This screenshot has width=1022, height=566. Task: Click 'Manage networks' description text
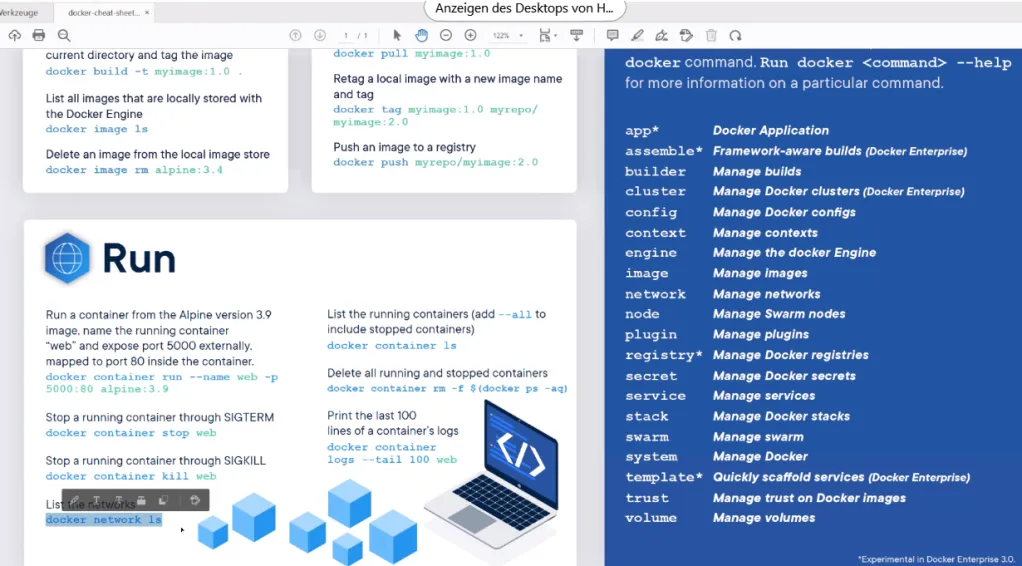click(766, 294)
